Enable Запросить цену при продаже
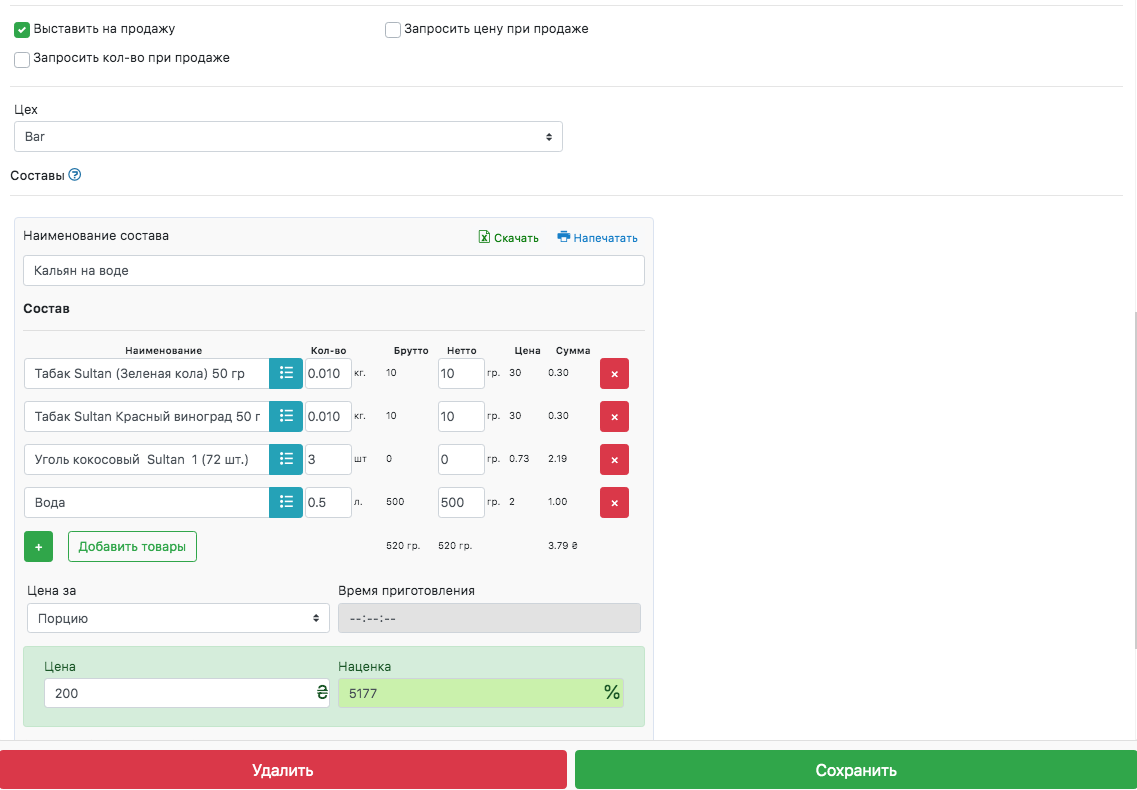This screenshot has height=790, width=1137. [x=393, y=30]
